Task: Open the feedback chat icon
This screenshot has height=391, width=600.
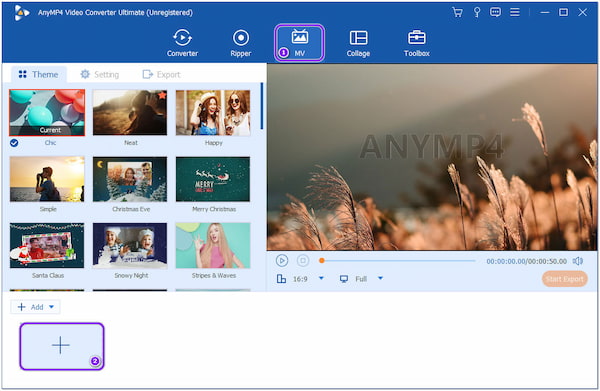Action: coord(495,12)
